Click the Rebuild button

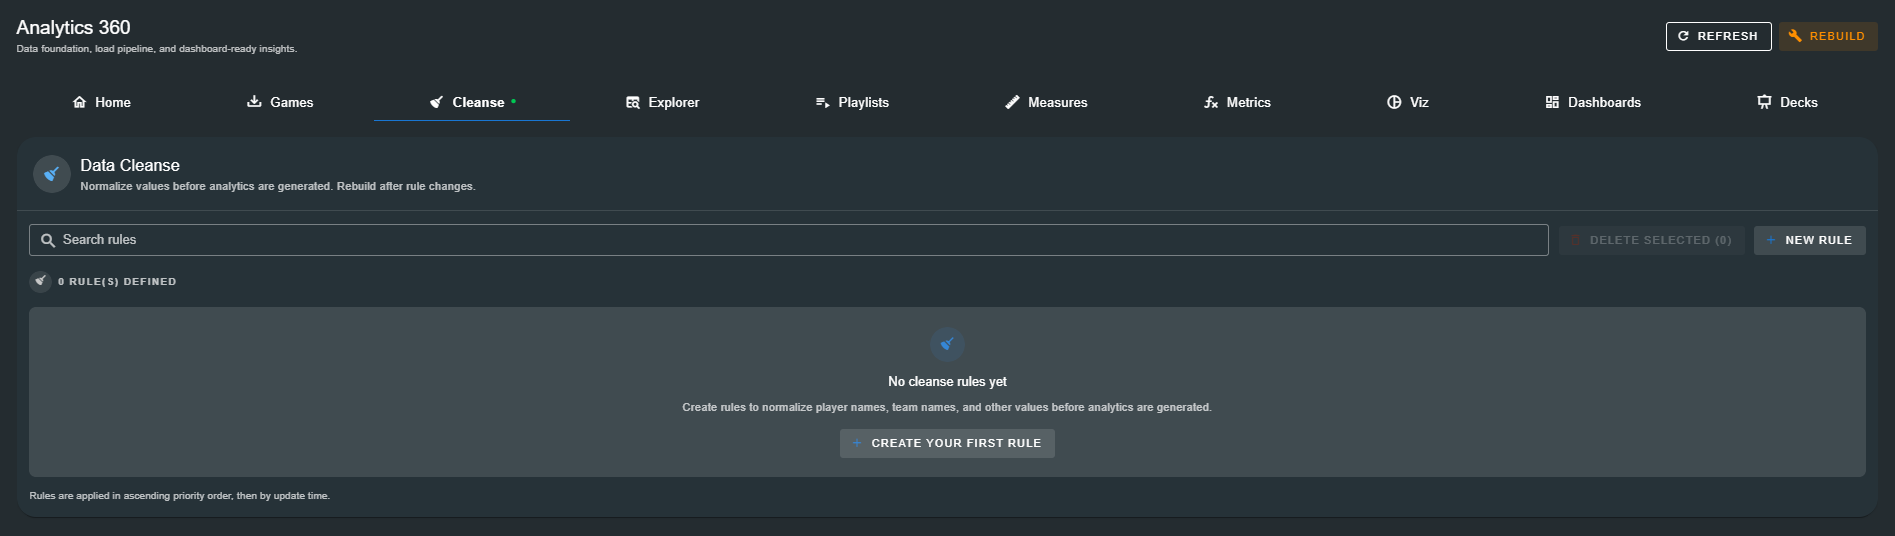(1828, 36)
